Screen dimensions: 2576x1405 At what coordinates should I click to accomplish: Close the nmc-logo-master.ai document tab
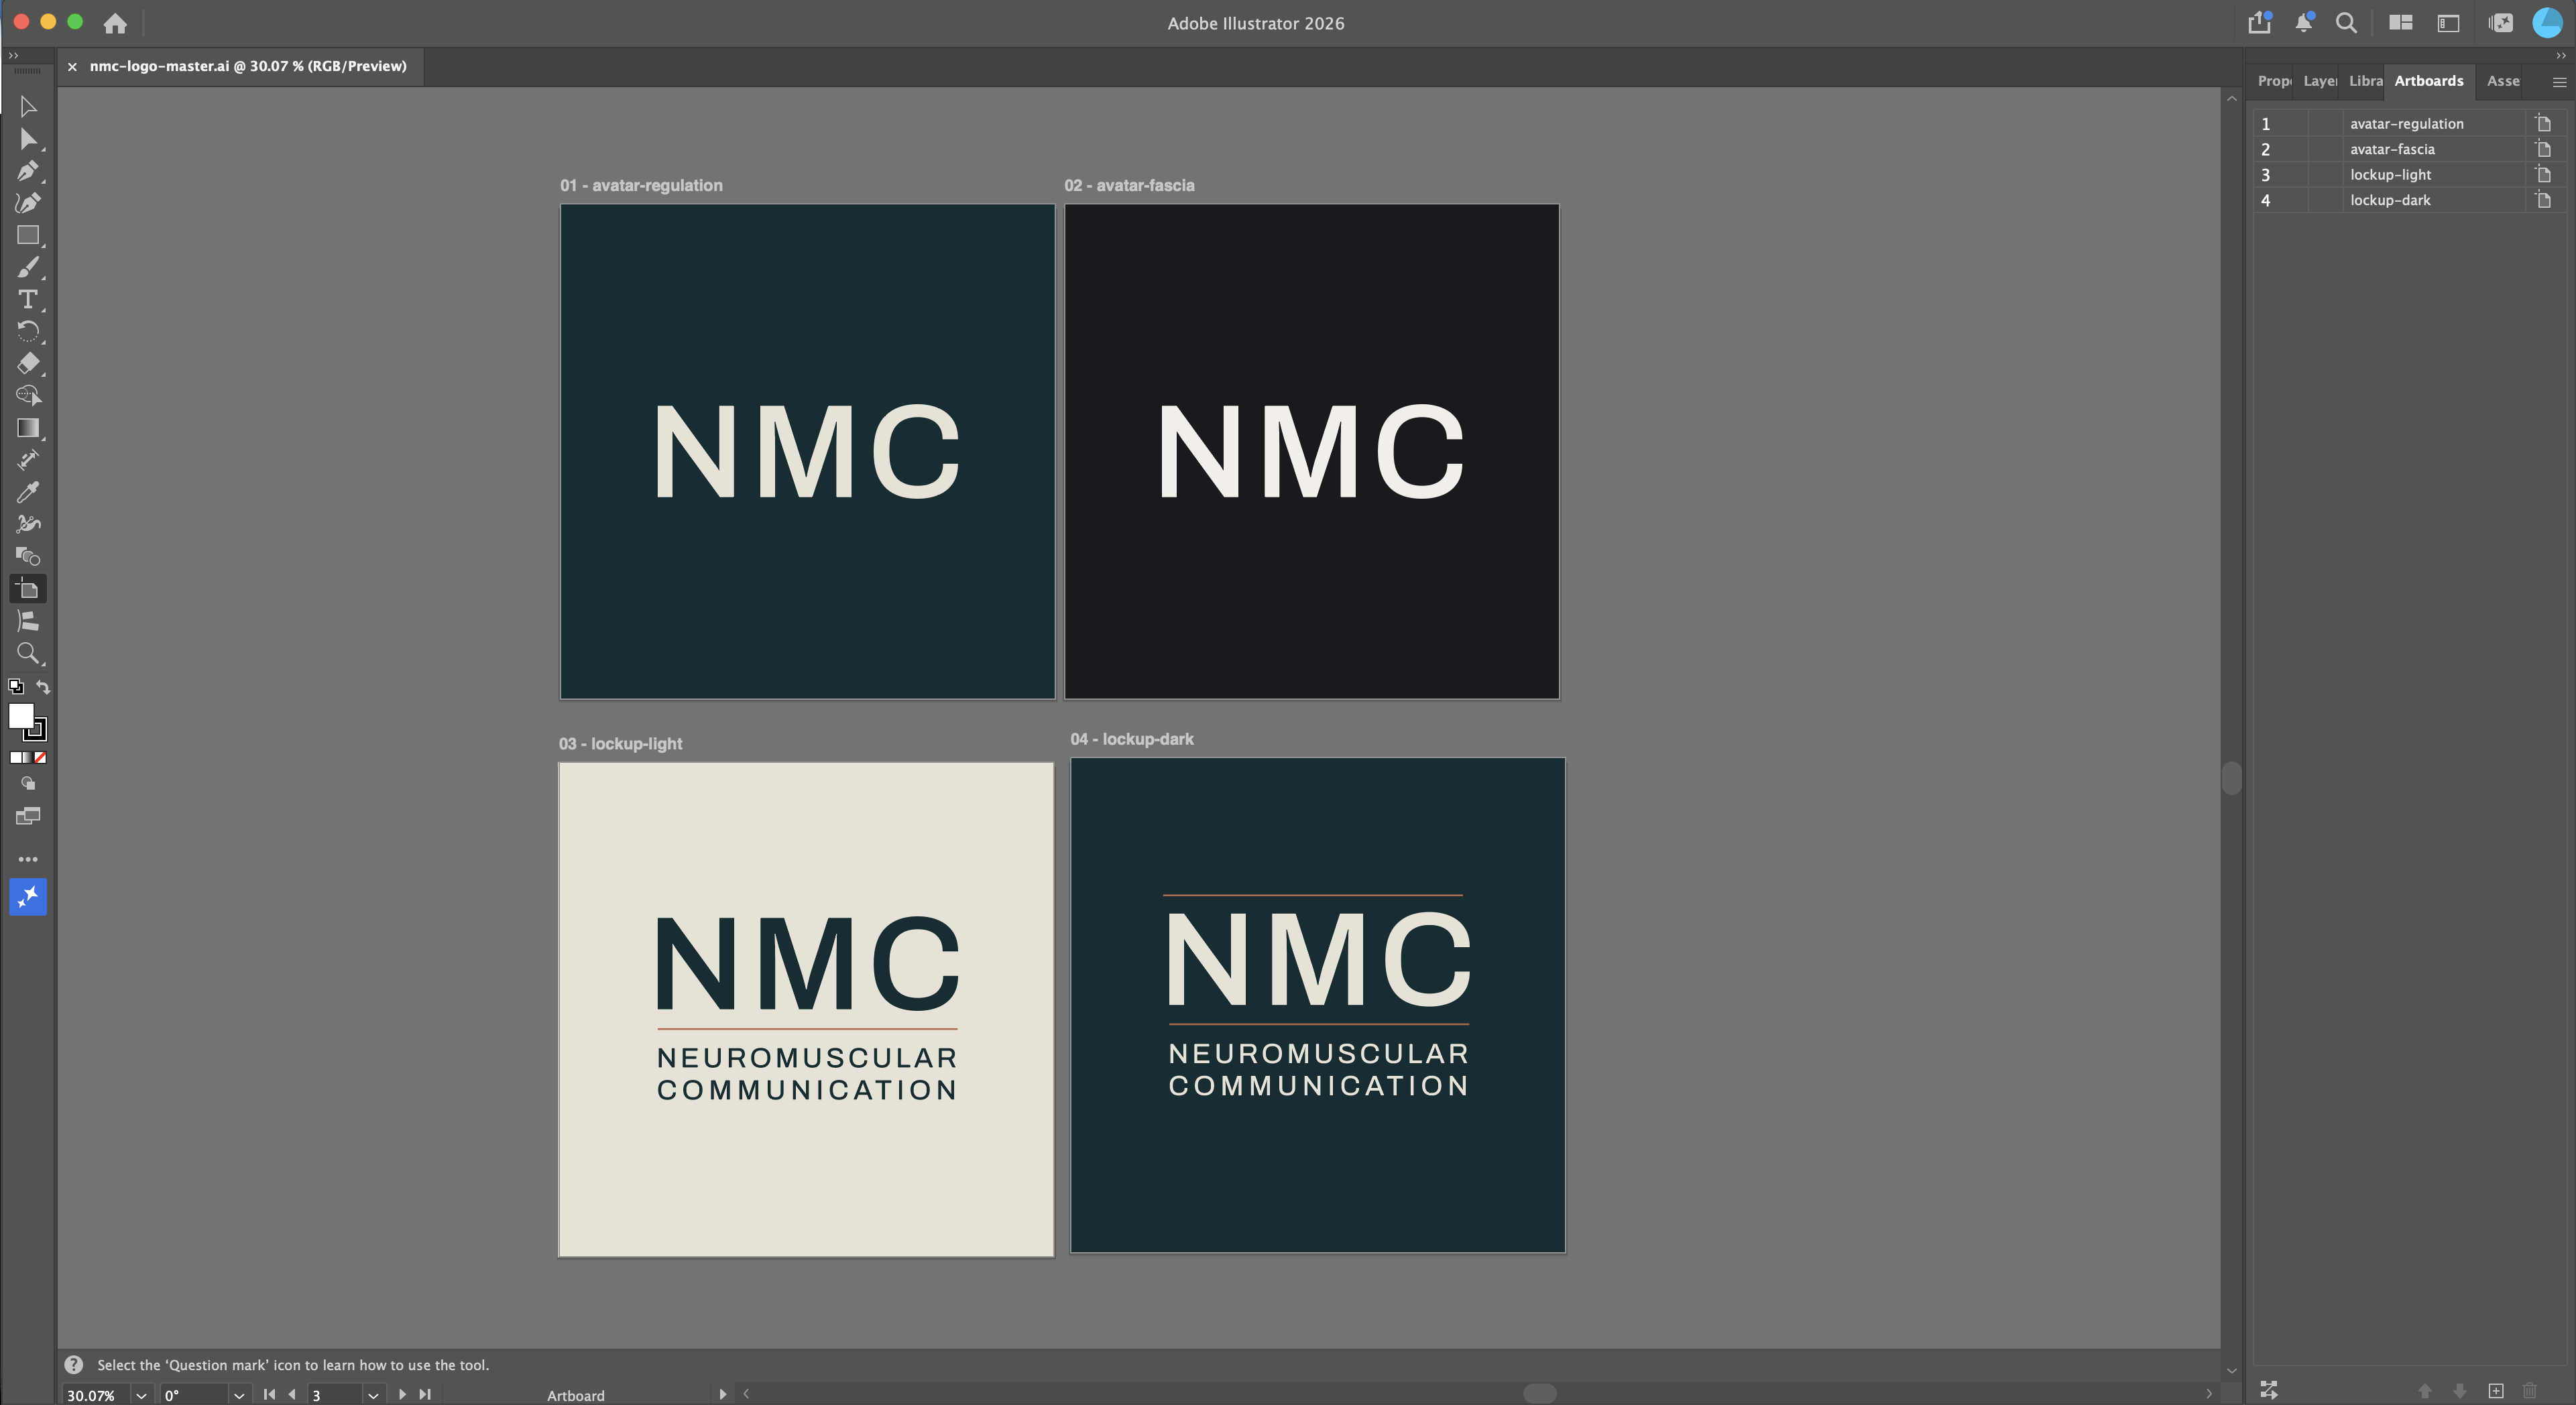pyautogui.click(x=72, y=67)
